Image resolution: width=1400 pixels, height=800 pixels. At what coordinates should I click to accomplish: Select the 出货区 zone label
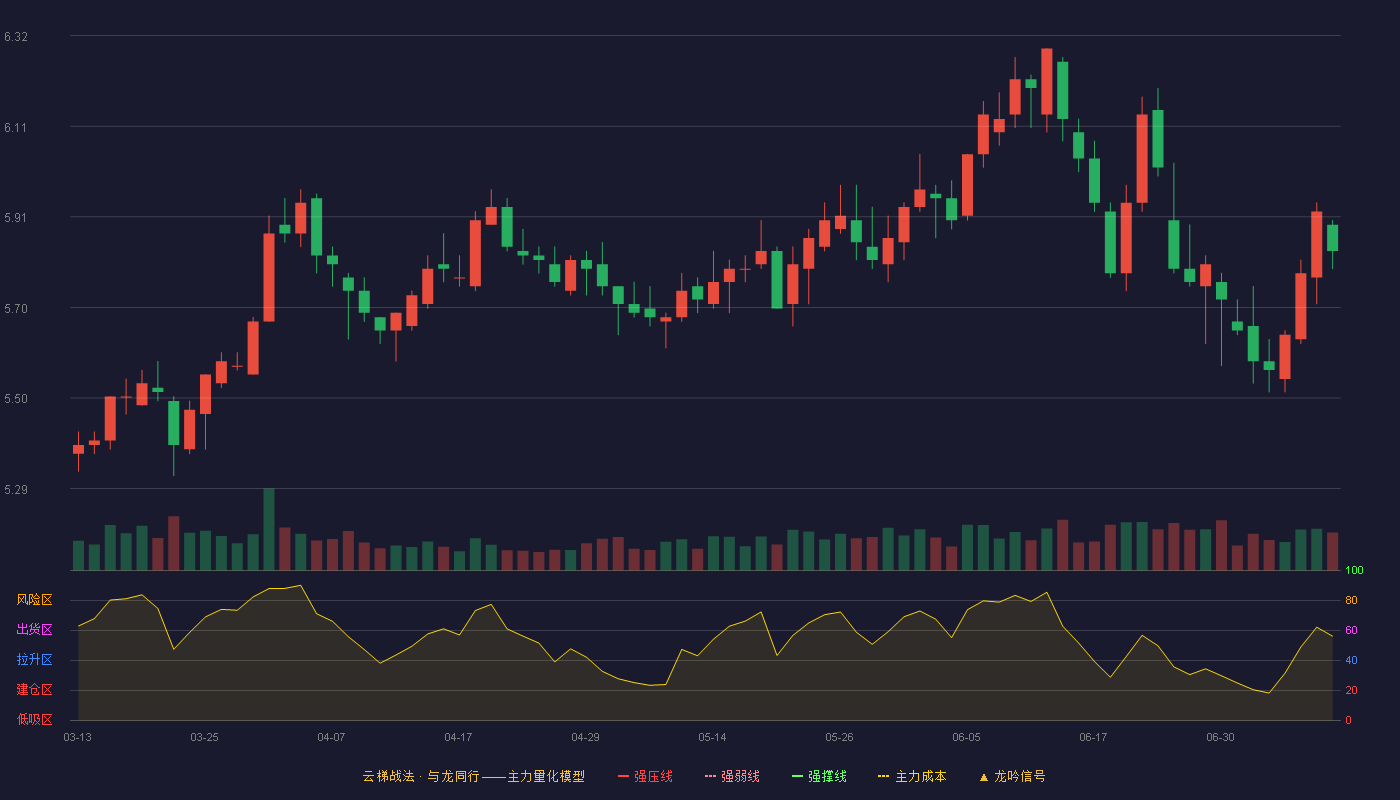[34, 630]
